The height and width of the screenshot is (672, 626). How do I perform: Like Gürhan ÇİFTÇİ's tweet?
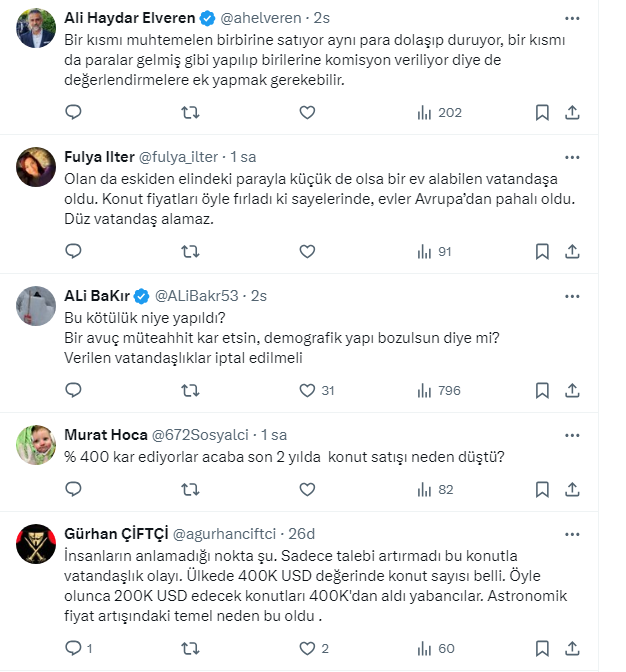coord(308,648)
